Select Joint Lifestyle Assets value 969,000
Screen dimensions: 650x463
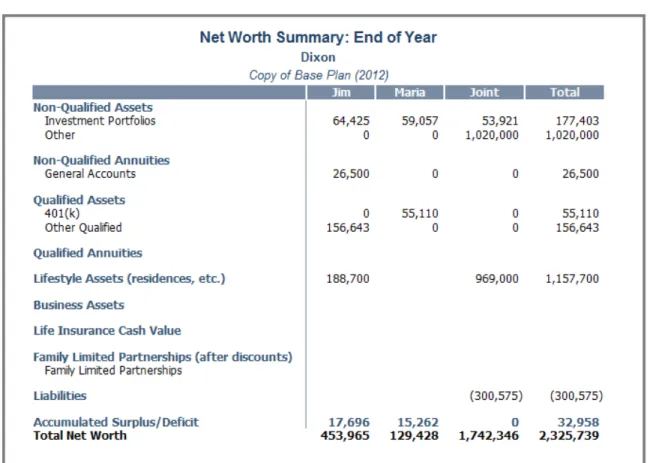pos(497,279)
